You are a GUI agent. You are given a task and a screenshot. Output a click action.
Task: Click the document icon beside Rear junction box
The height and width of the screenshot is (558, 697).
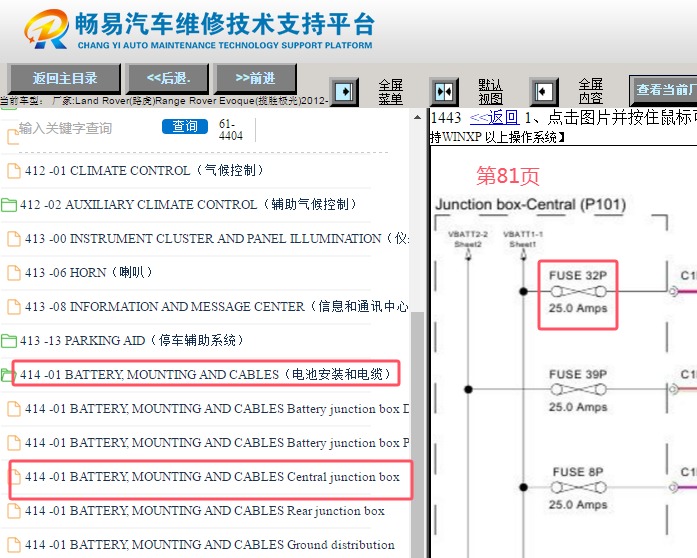point(14,511)
